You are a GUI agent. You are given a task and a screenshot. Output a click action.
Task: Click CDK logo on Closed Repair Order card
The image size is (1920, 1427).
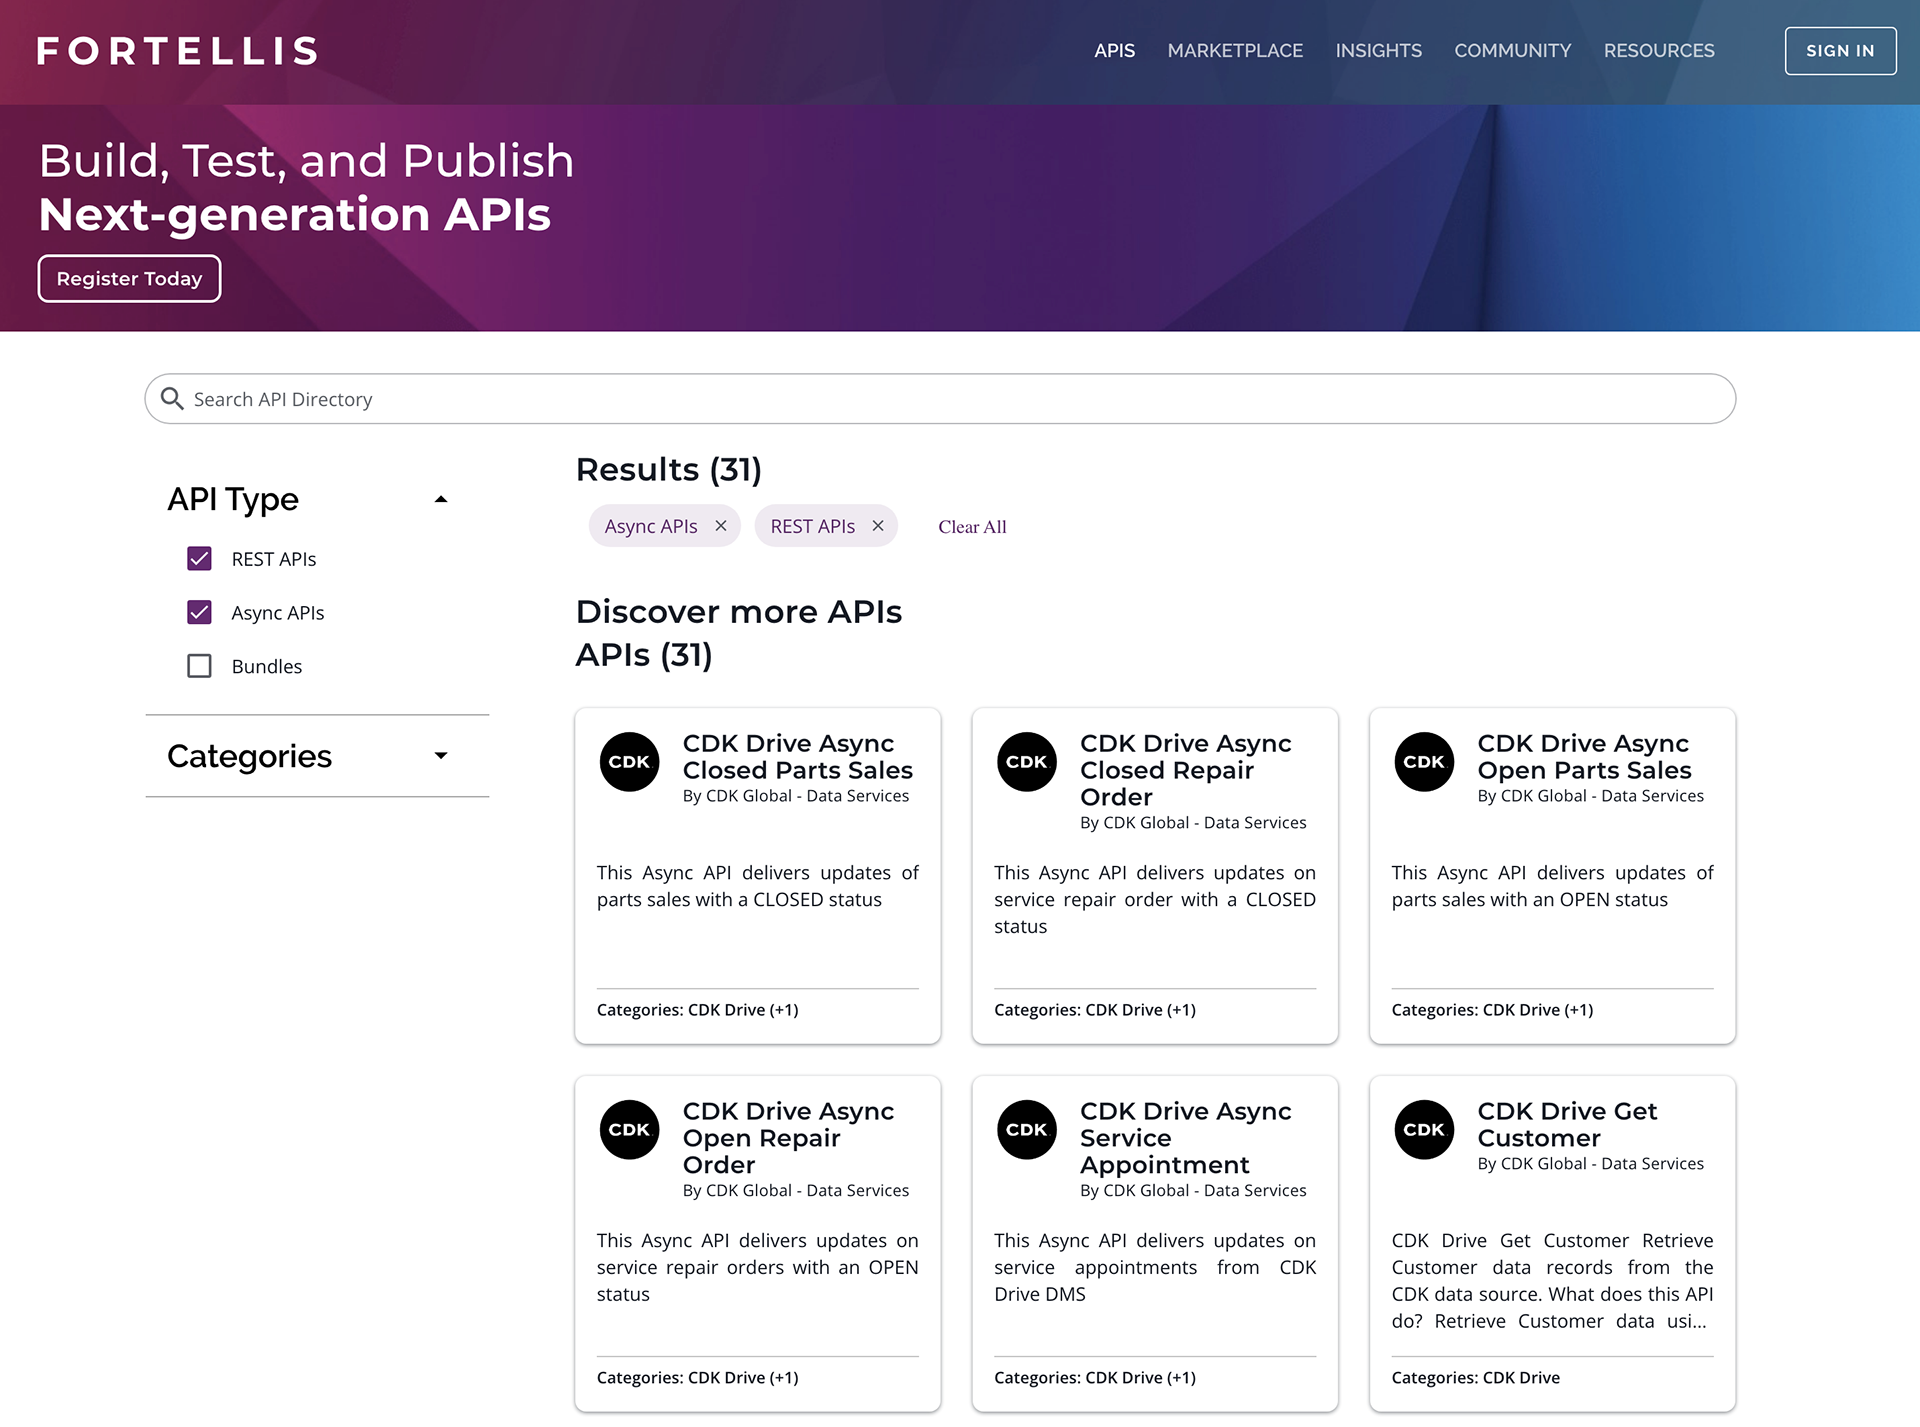coord(1027,762)
